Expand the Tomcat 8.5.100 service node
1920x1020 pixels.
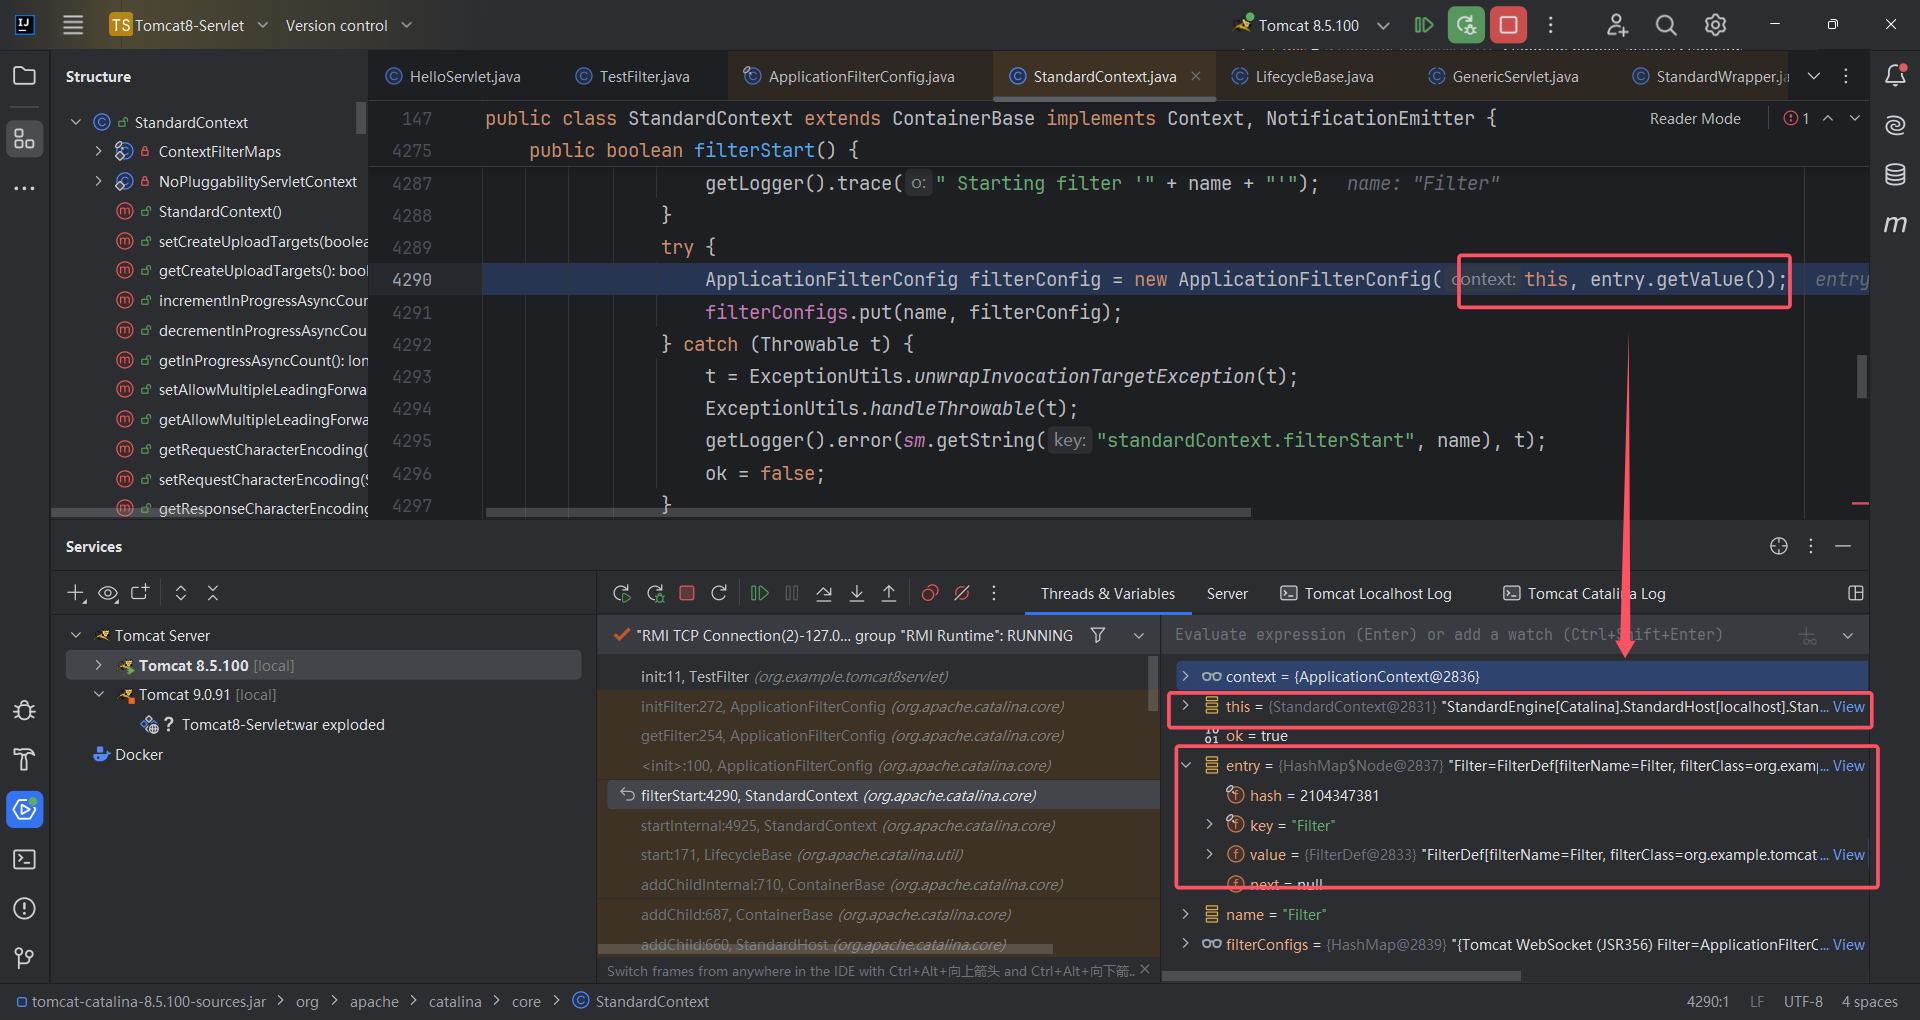[x=98, y=665]
